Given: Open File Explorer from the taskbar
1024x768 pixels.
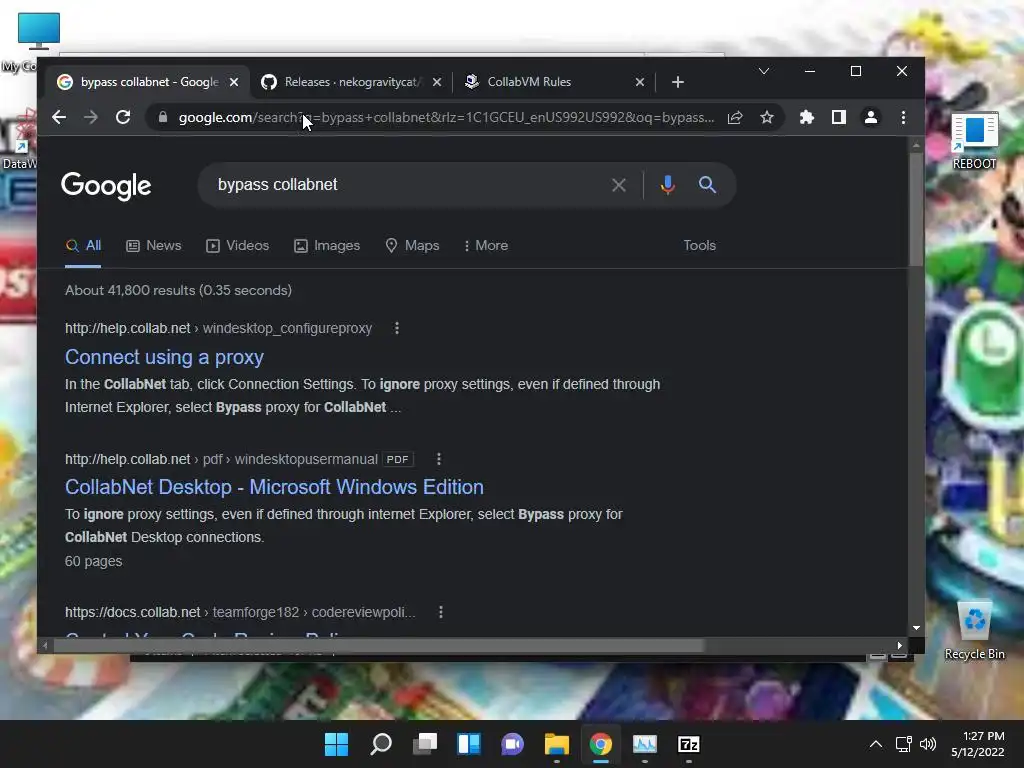Looking at the screenshot, I should pyautogui.click(x=557, y=744).
